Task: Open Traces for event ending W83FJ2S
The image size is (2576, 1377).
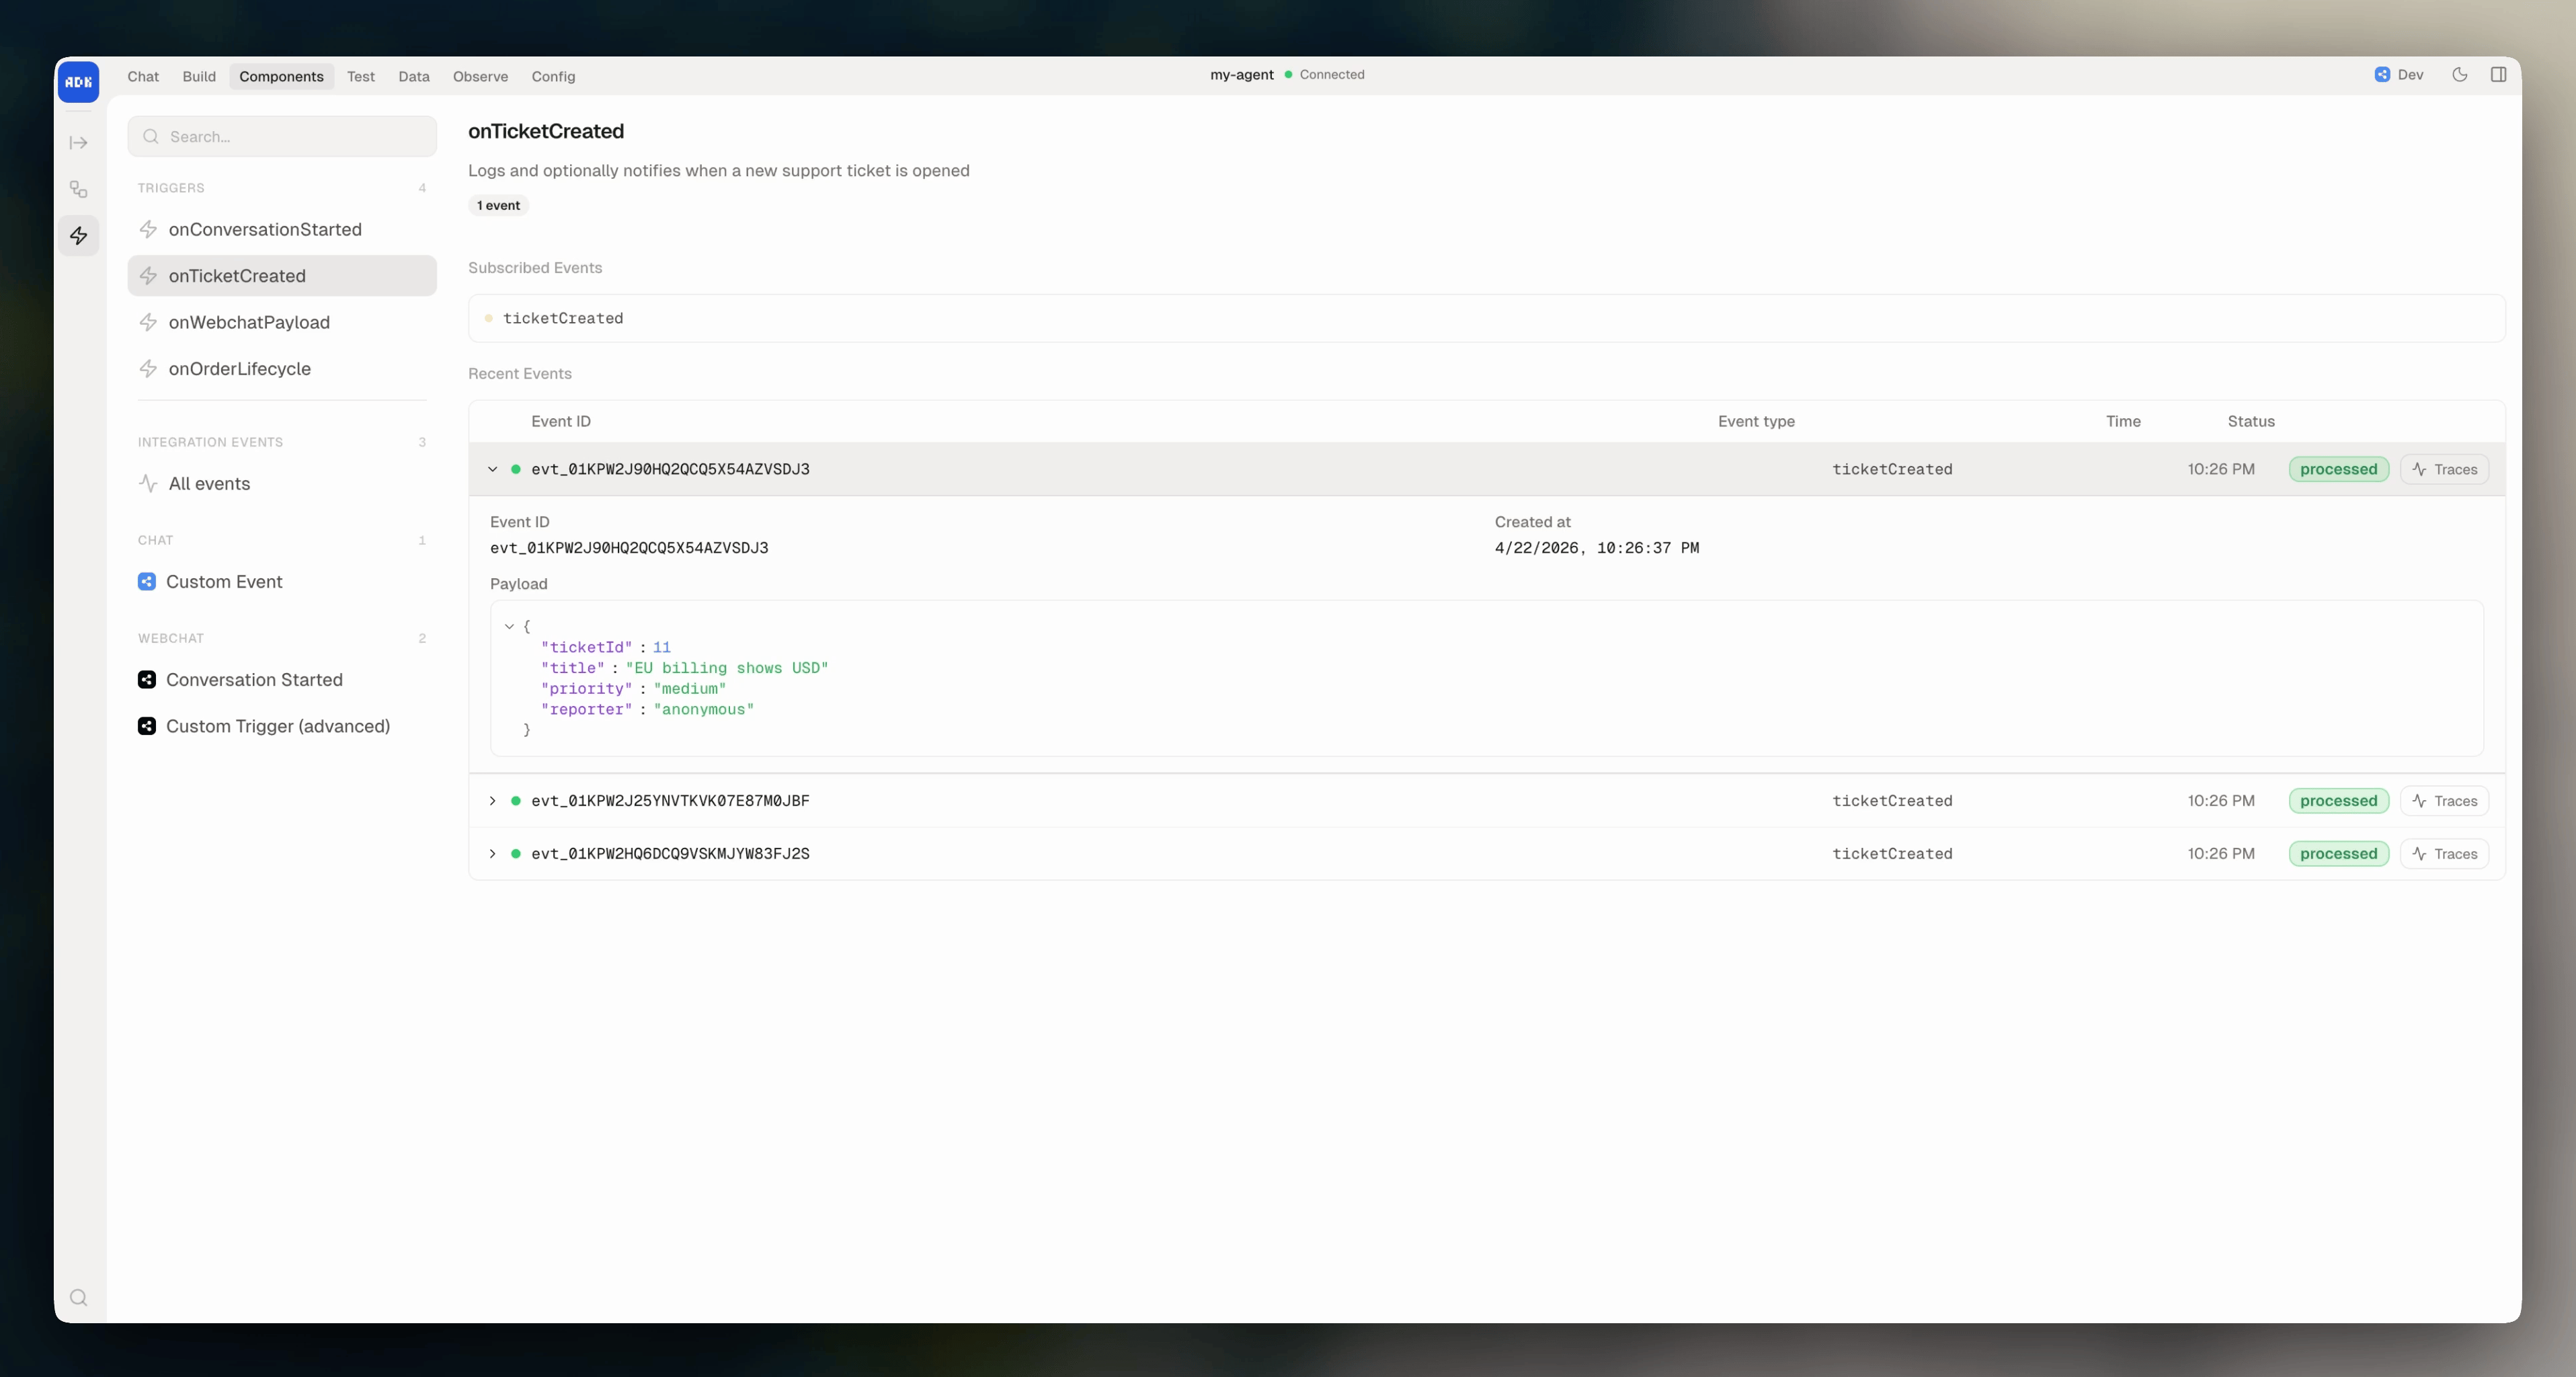Action: coord(2444,853)
